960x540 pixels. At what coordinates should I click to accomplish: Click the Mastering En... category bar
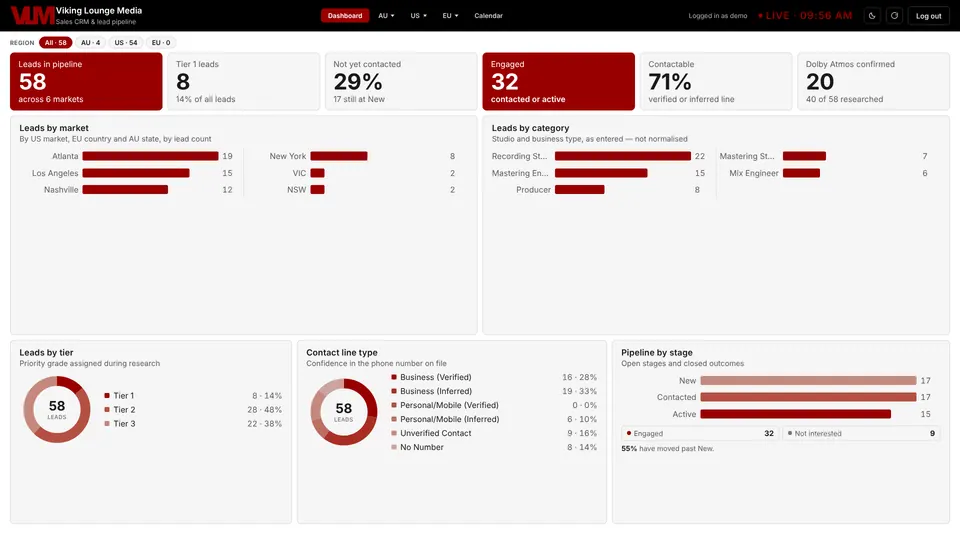click(601, 173)
